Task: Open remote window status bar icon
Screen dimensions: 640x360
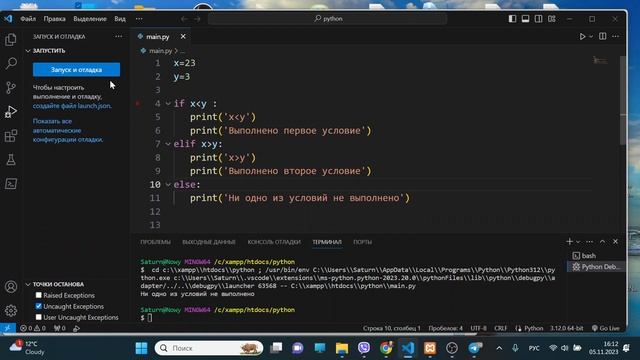Action: 8,328
